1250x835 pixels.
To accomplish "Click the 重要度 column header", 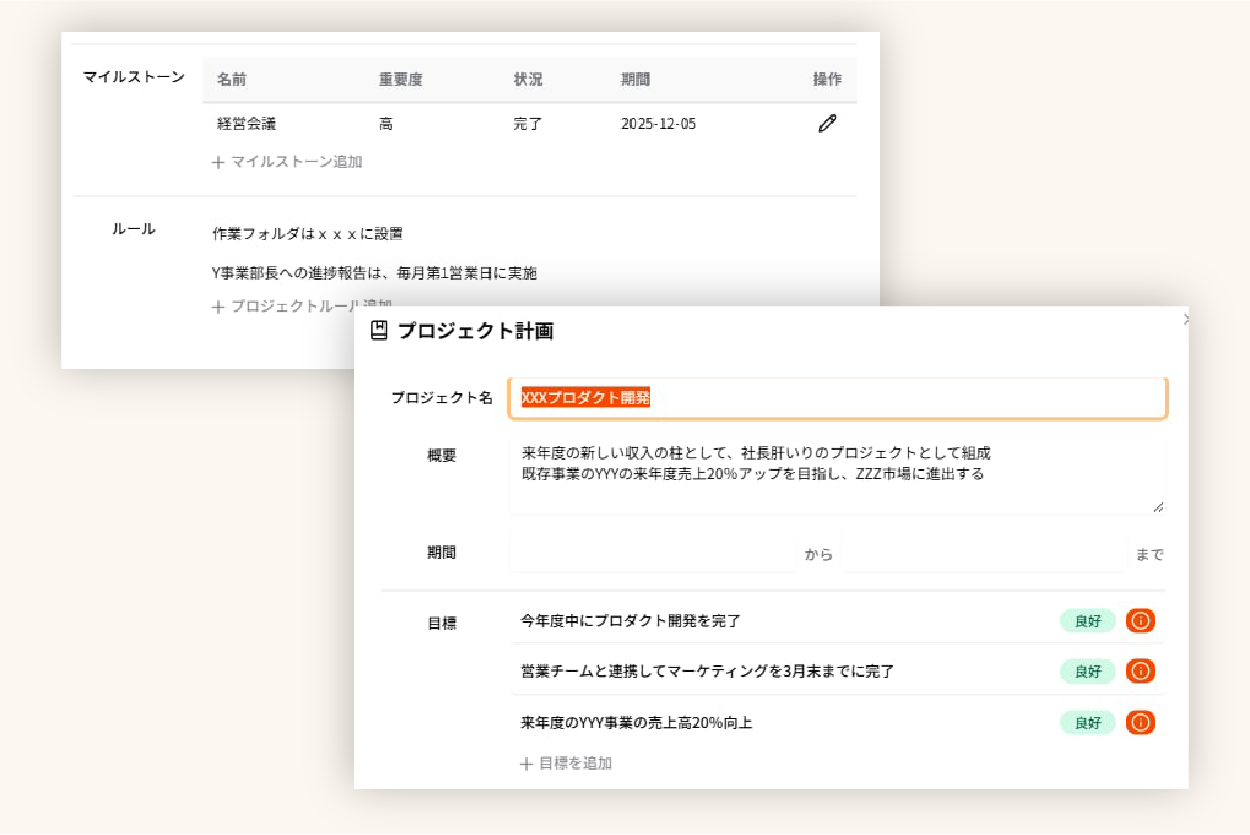I will pyautogui.click(x=400, y=80).
